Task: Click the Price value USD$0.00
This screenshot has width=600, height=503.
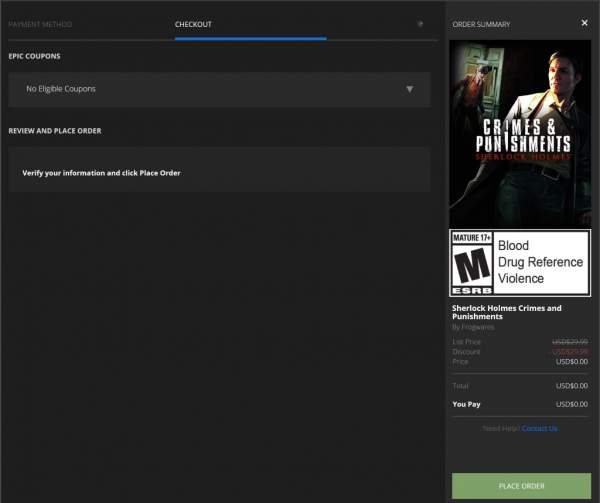Action: pos(572,361)
